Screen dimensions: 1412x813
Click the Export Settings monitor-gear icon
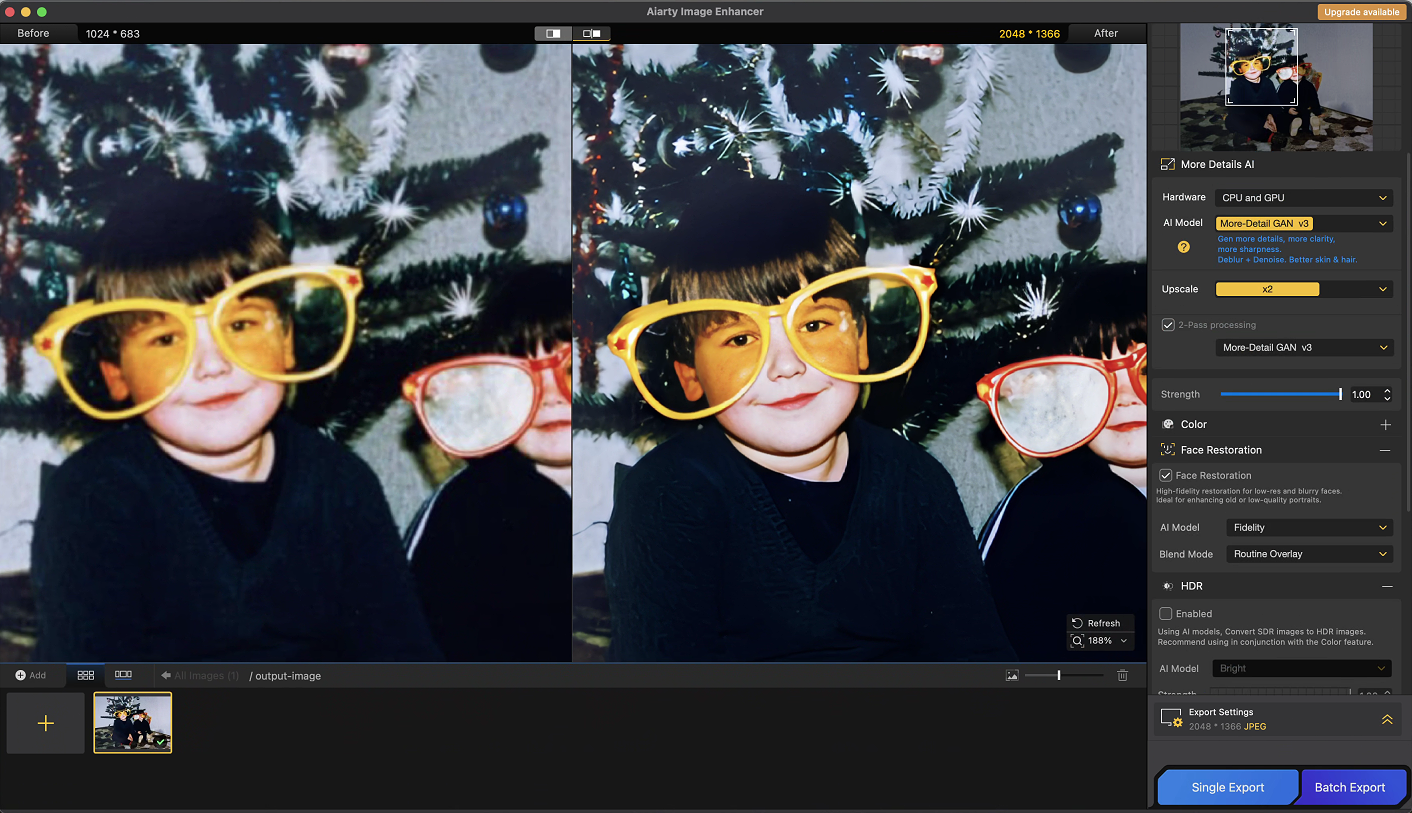[x=1171, y=718]
